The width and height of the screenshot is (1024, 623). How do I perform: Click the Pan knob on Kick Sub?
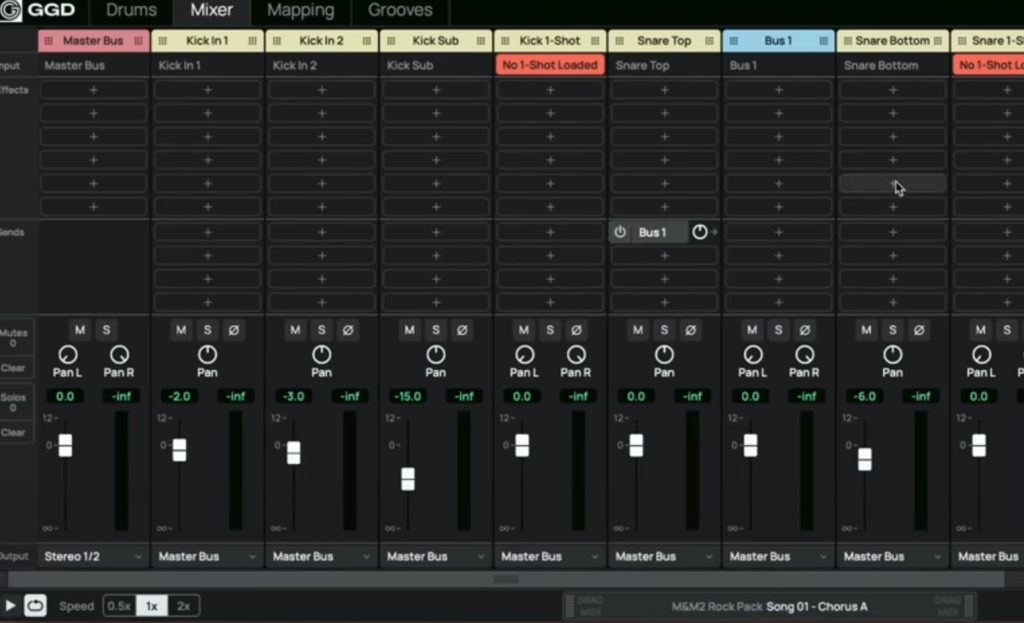(436, 355)
